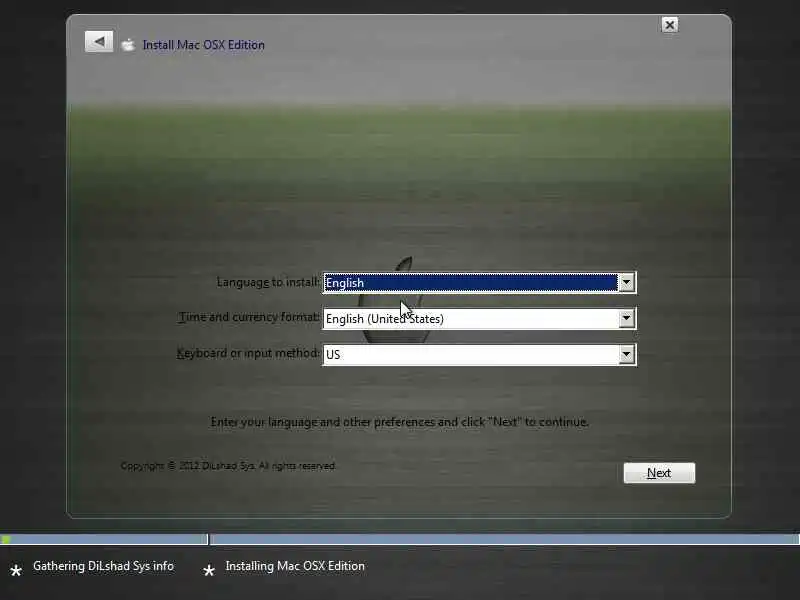This screenshot has height=600, width=800.
Task: Click the asterisk beside Installing Mac OSX Edition
Action: point(209,570)
